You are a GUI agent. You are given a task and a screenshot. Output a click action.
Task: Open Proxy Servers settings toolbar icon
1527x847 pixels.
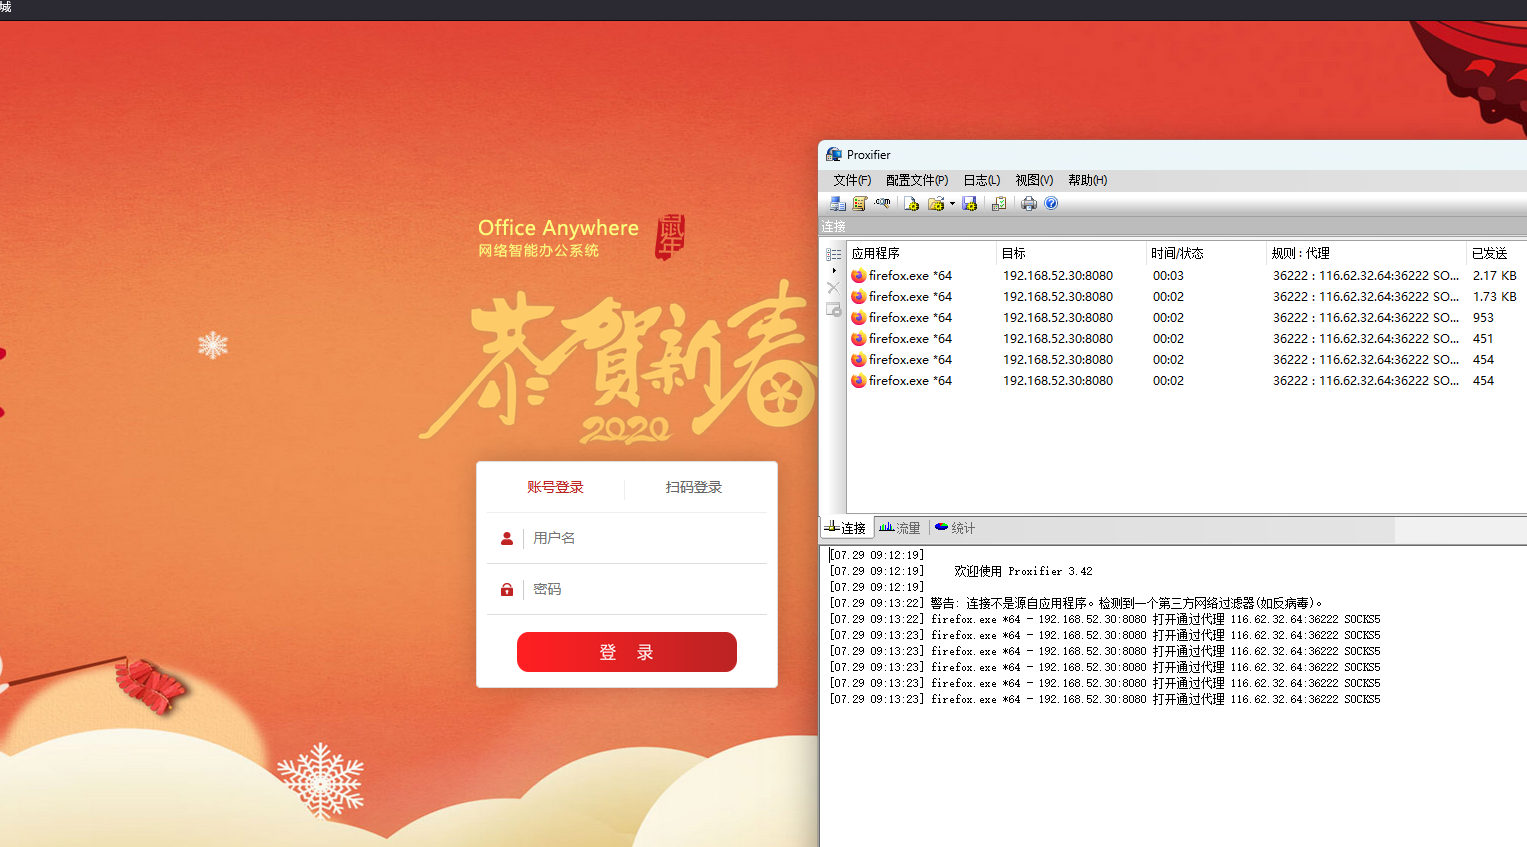(x=837, y=203)
